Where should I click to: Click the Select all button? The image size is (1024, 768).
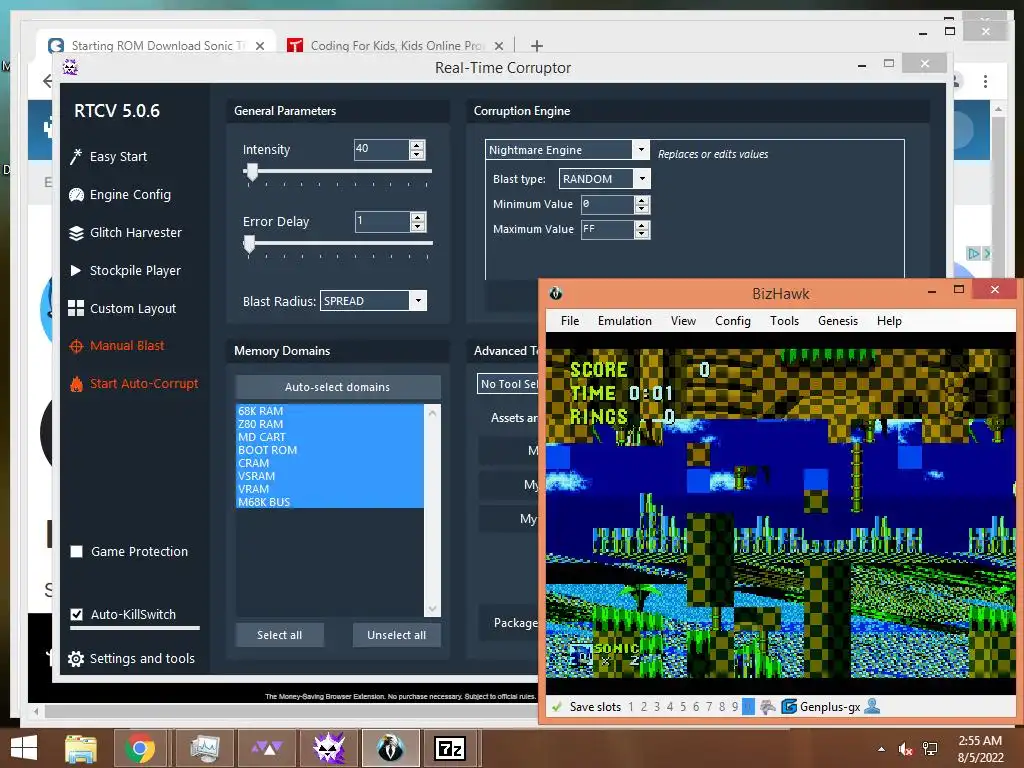tap(280, 635)
